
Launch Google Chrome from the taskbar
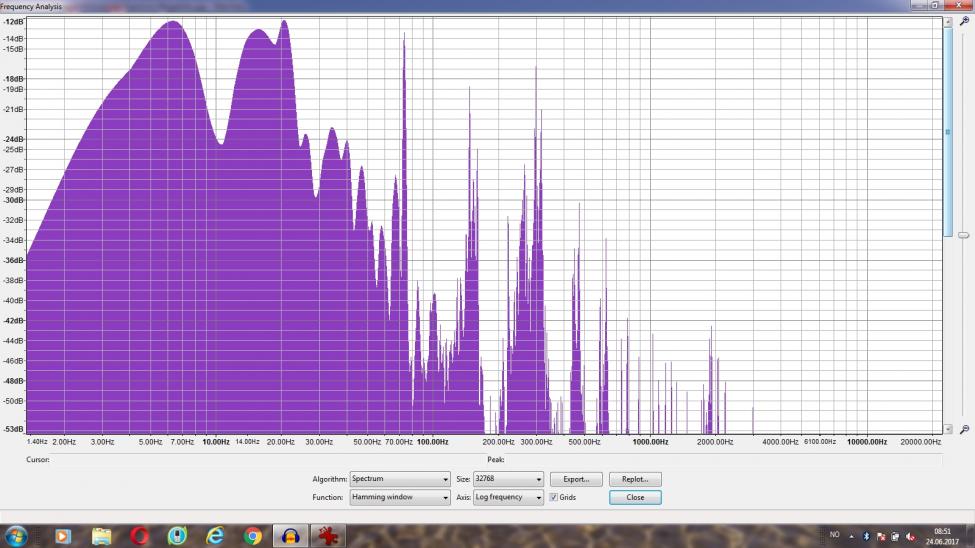[253, 537]
